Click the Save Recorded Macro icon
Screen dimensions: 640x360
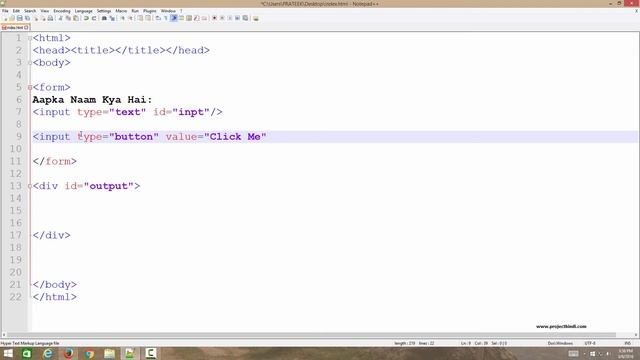[x=245, y=18]
